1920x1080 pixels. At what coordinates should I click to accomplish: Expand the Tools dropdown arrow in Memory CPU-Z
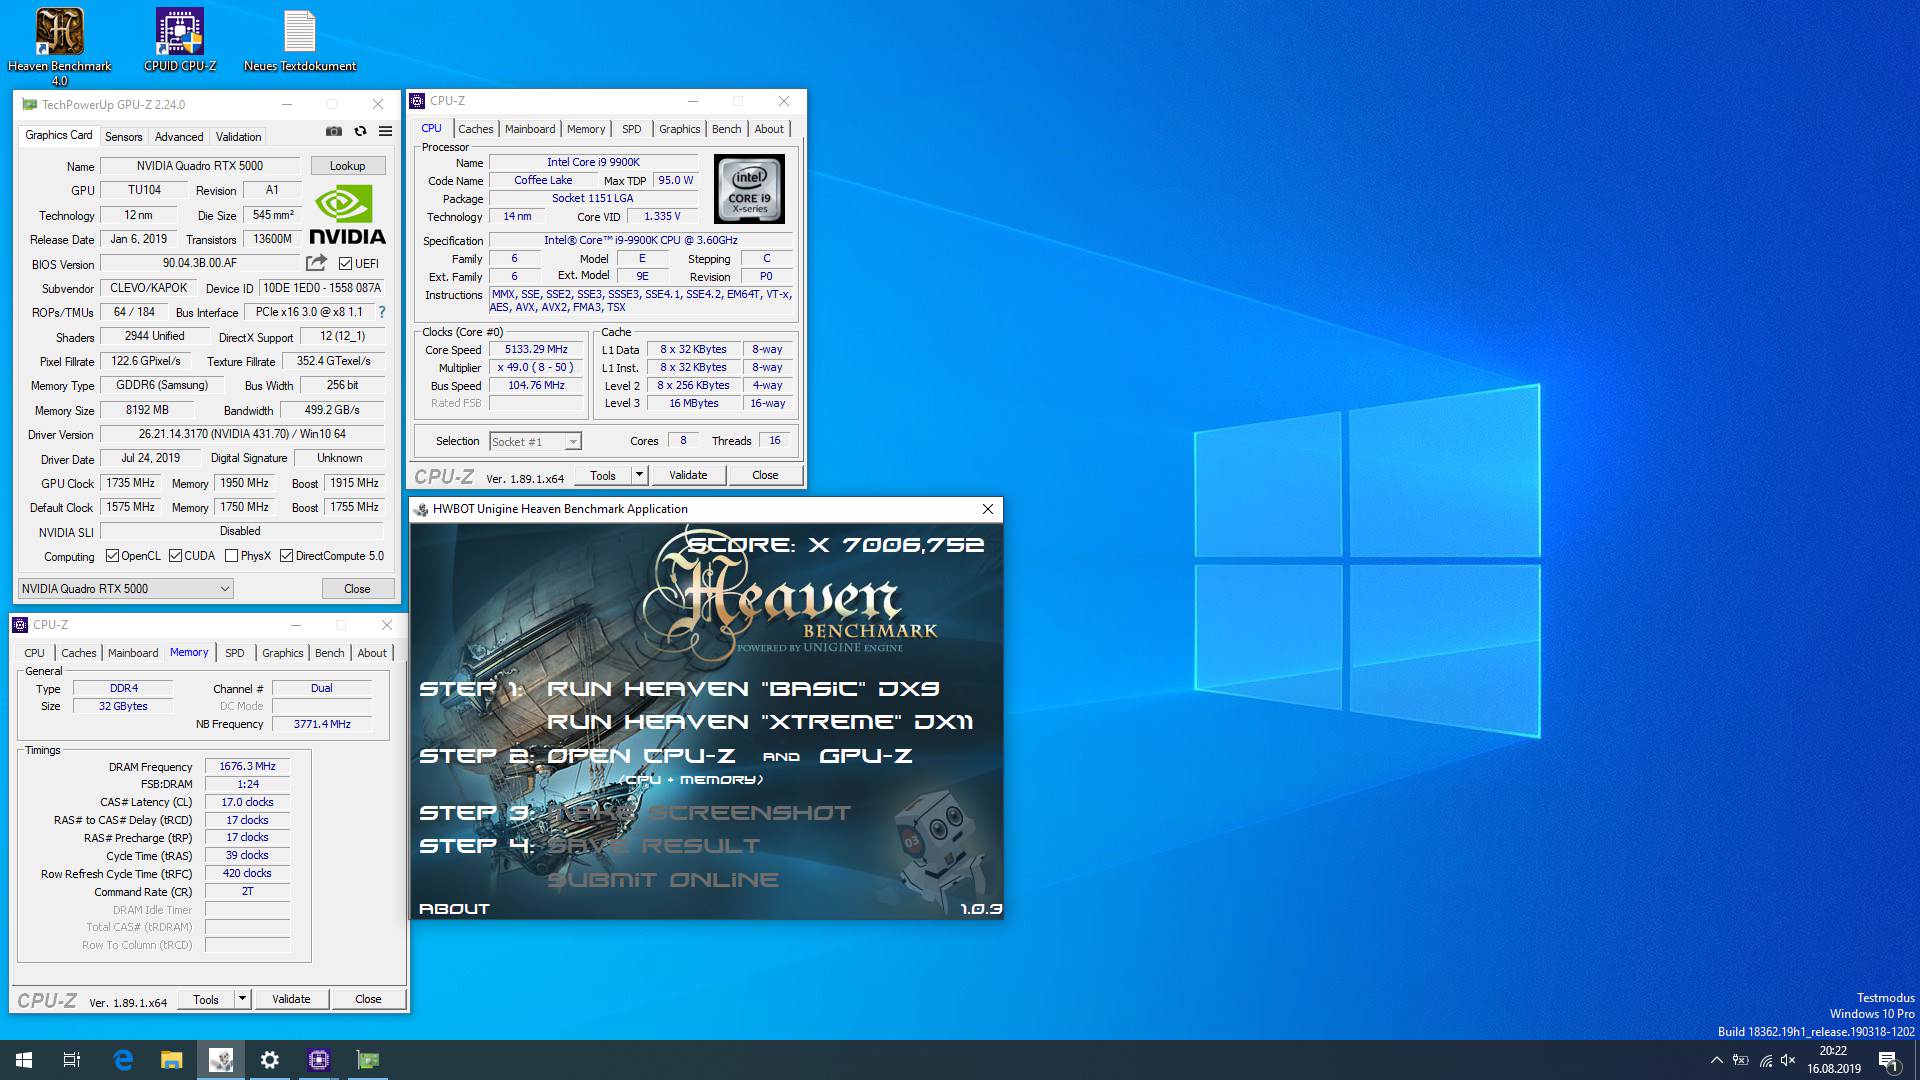click(x=242, y=999)
